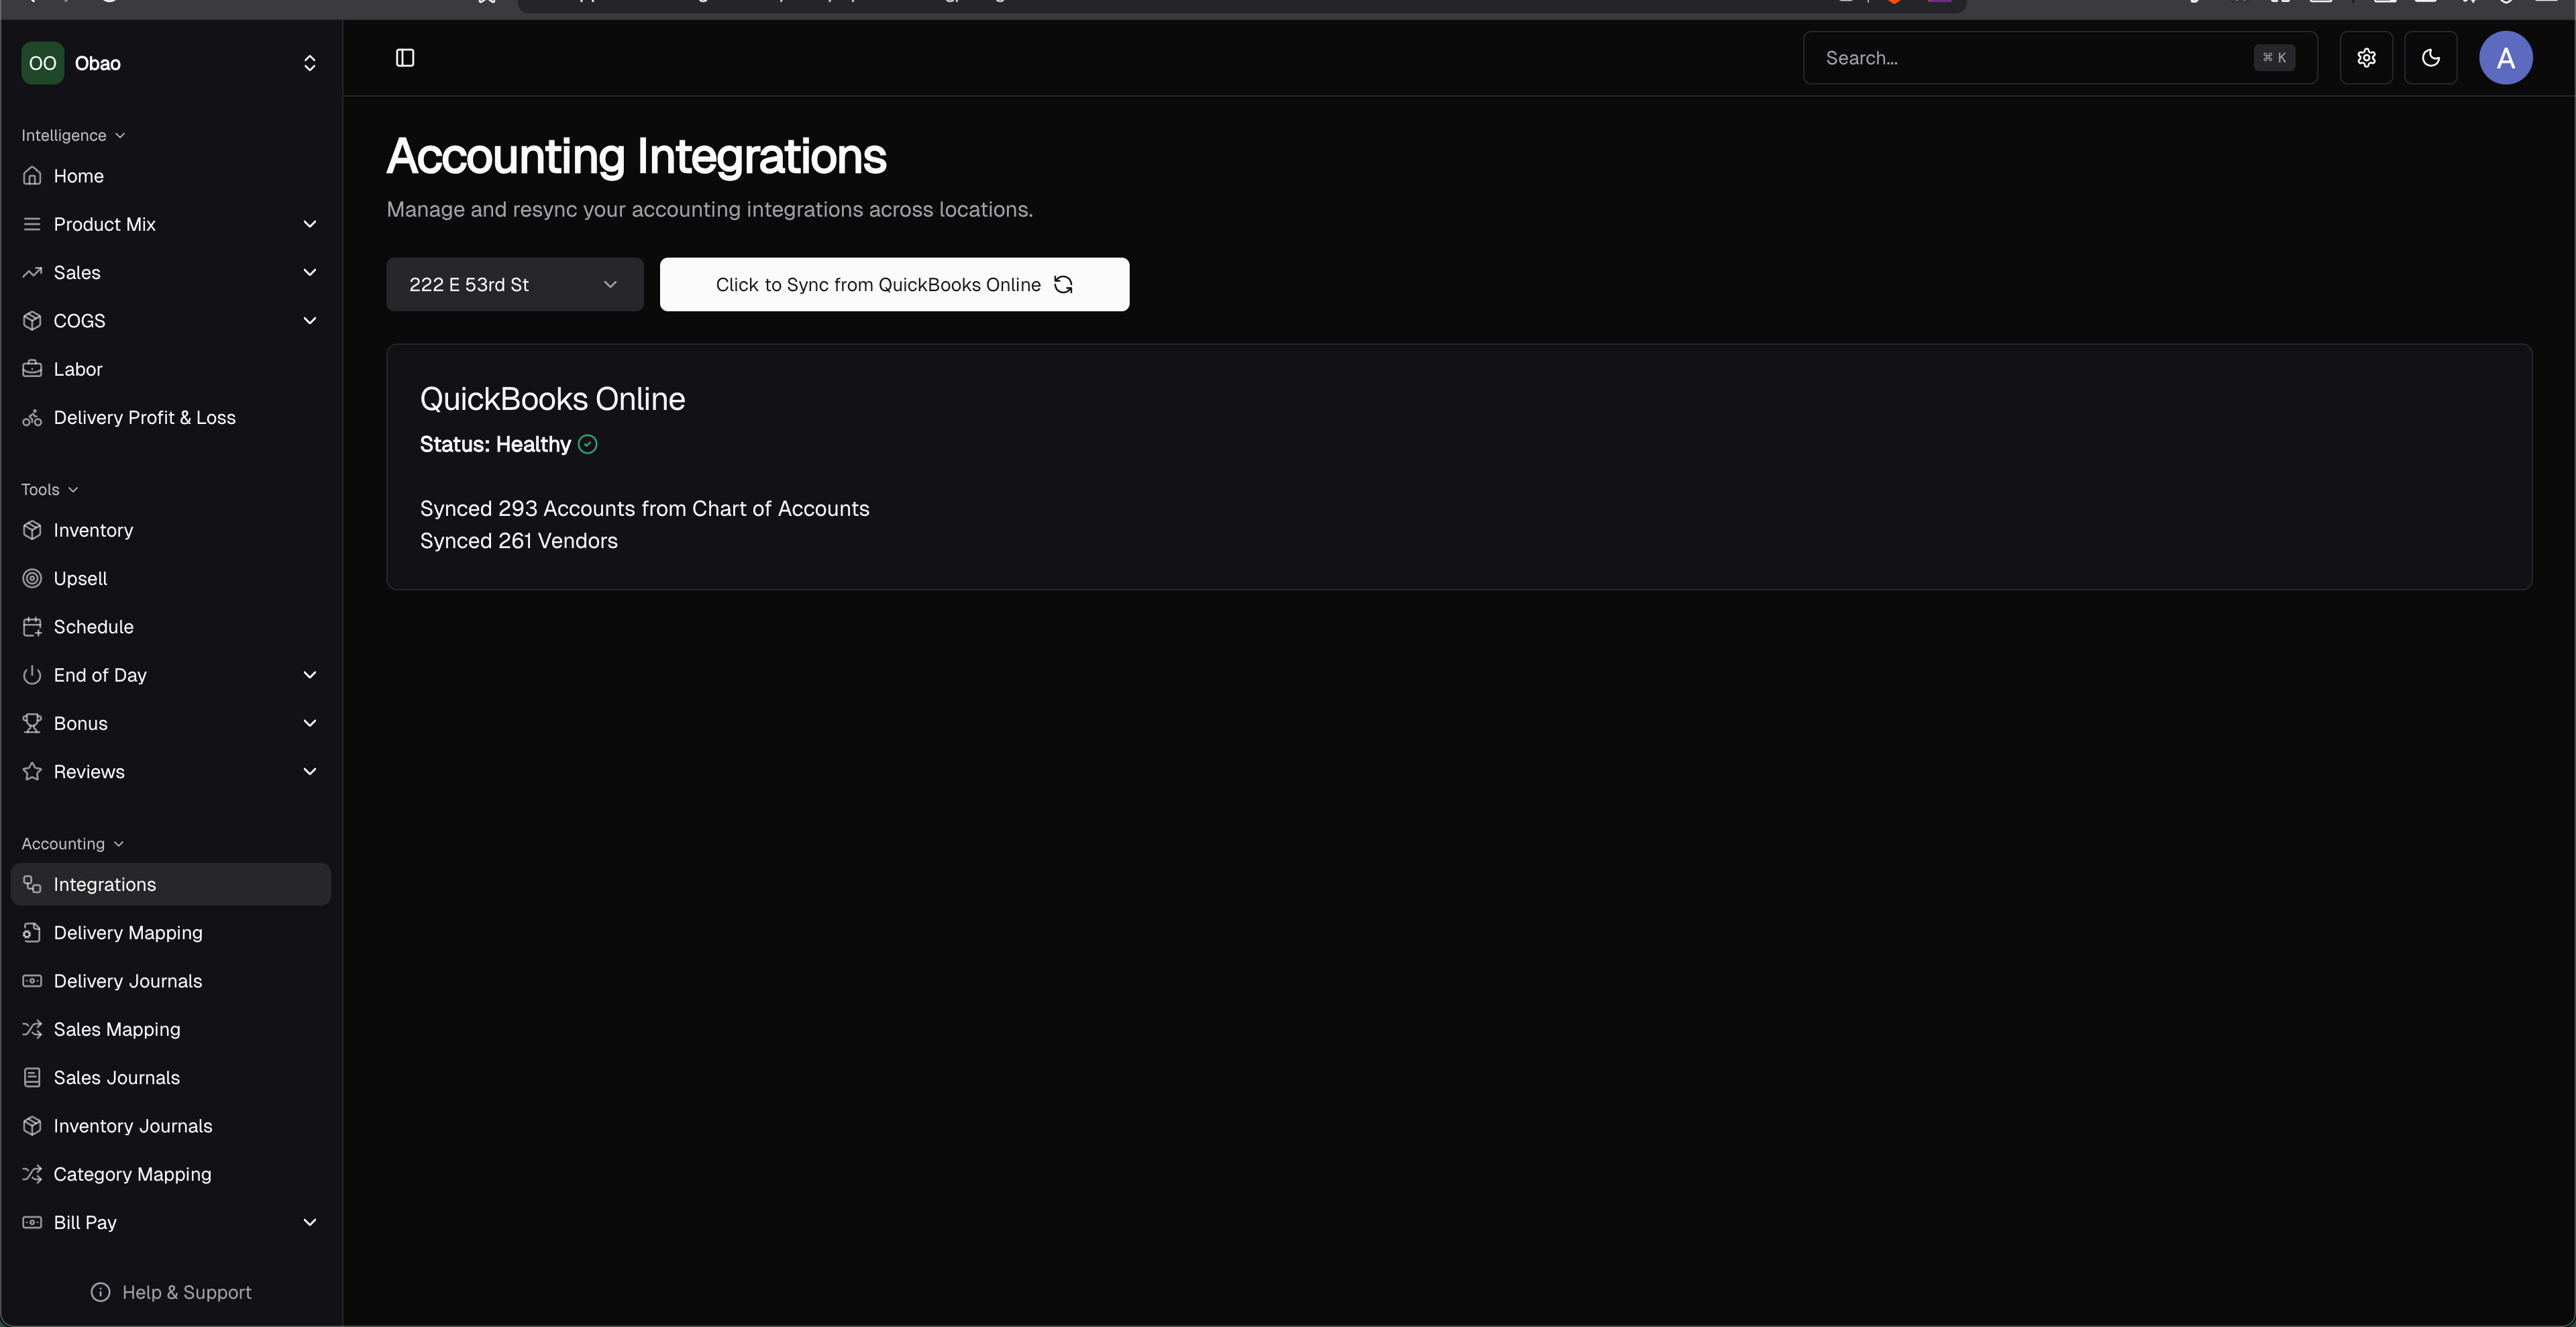Image resolution: width=2576 pixels, height=1327 pixels.
Task: Open Category Mapping page
Action: pyautogui.click(x=171, y=1174)
